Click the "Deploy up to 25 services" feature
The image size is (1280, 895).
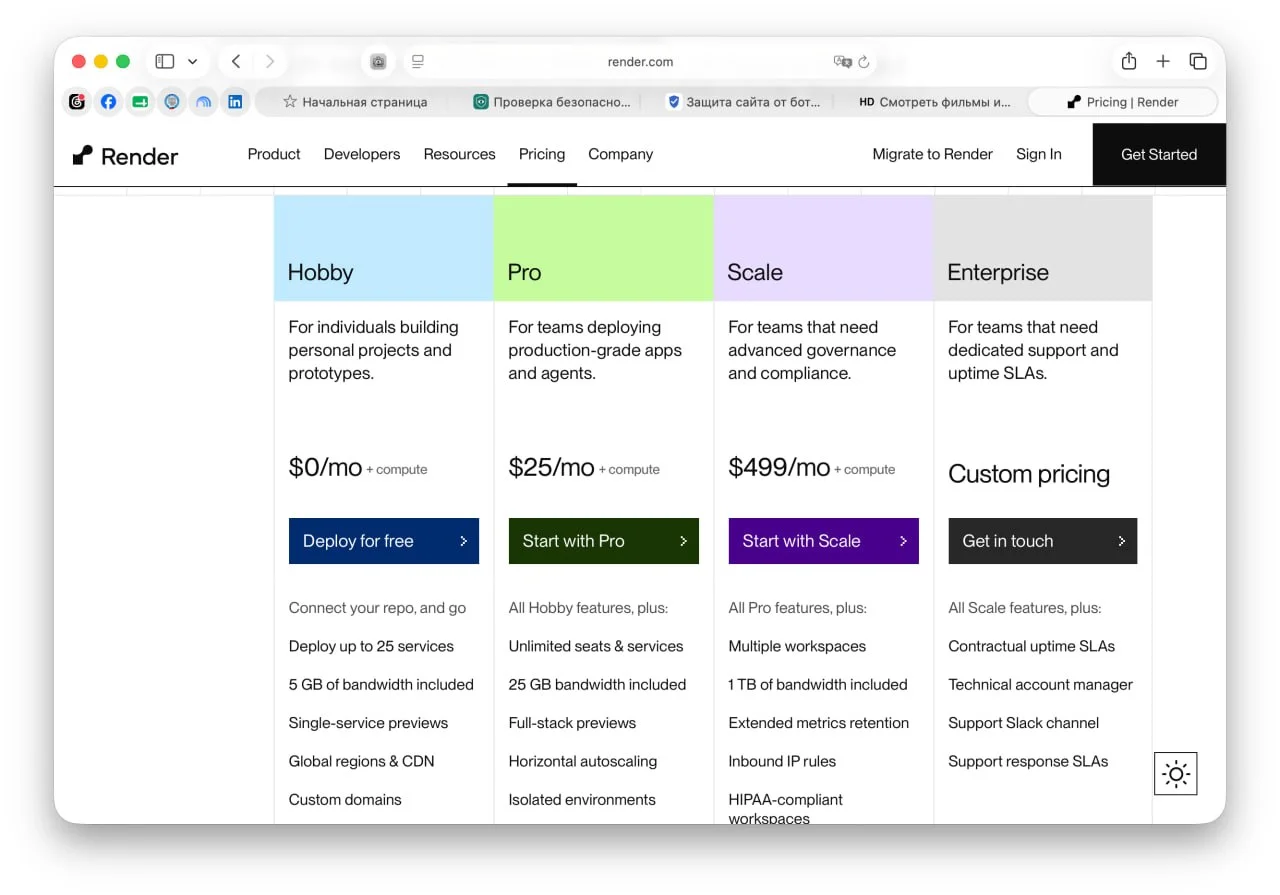371,646
